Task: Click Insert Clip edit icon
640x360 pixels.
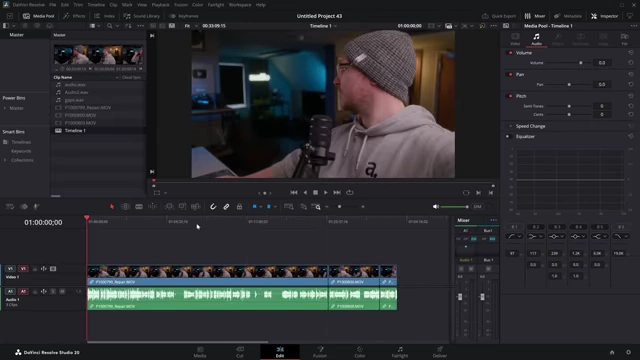Action: [x=169, y=207]
